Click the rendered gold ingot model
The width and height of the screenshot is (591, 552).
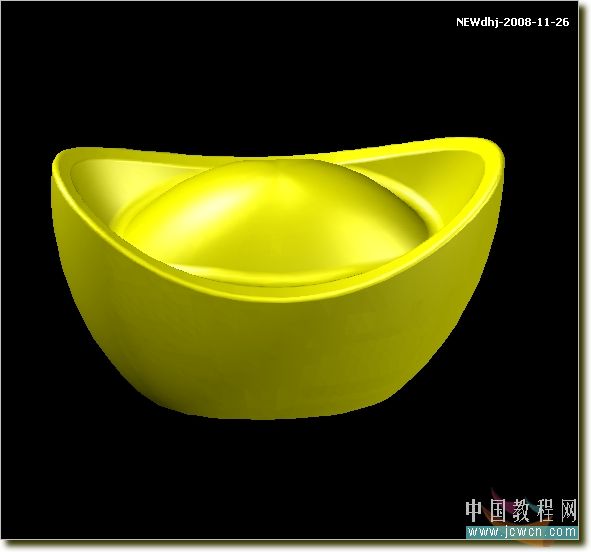point(278,279)
